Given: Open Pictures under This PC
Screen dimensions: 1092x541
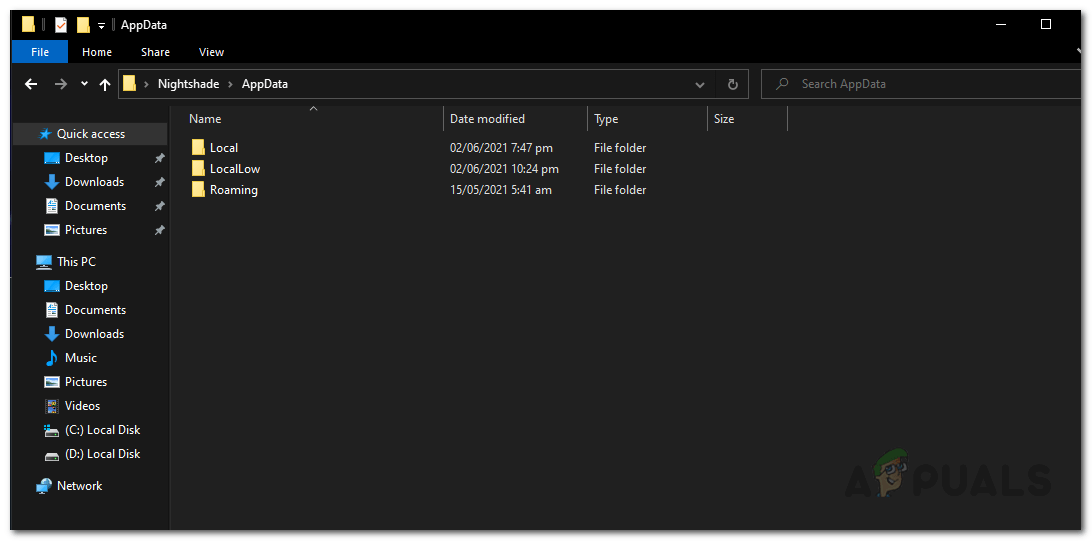Looking at the screenshot, I should pos(86,382).
